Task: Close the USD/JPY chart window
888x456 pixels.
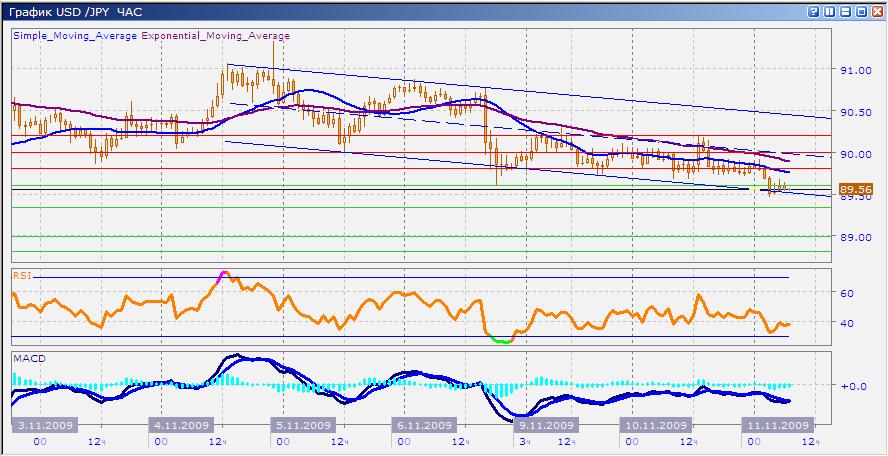Action: pos(877,10)
